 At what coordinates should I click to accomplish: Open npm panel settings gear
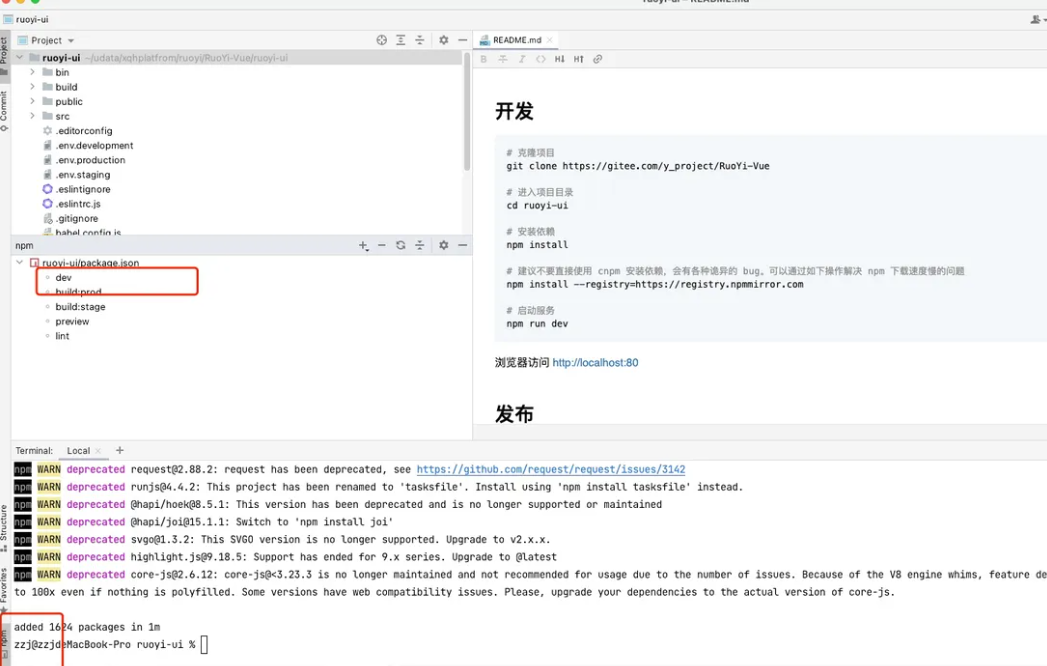click(x=443, y=245)
